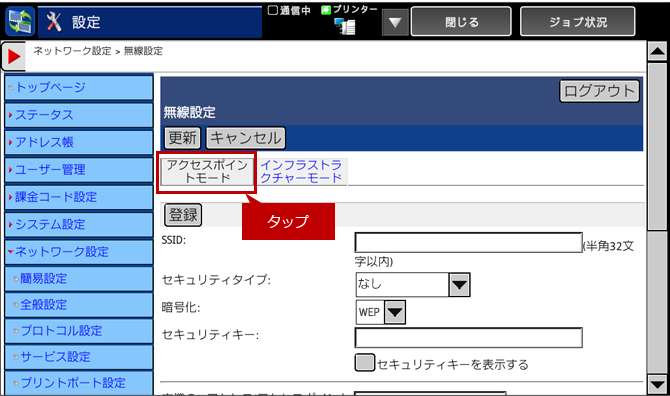Click the vertical scrollbar thumb

coord(658,147)
